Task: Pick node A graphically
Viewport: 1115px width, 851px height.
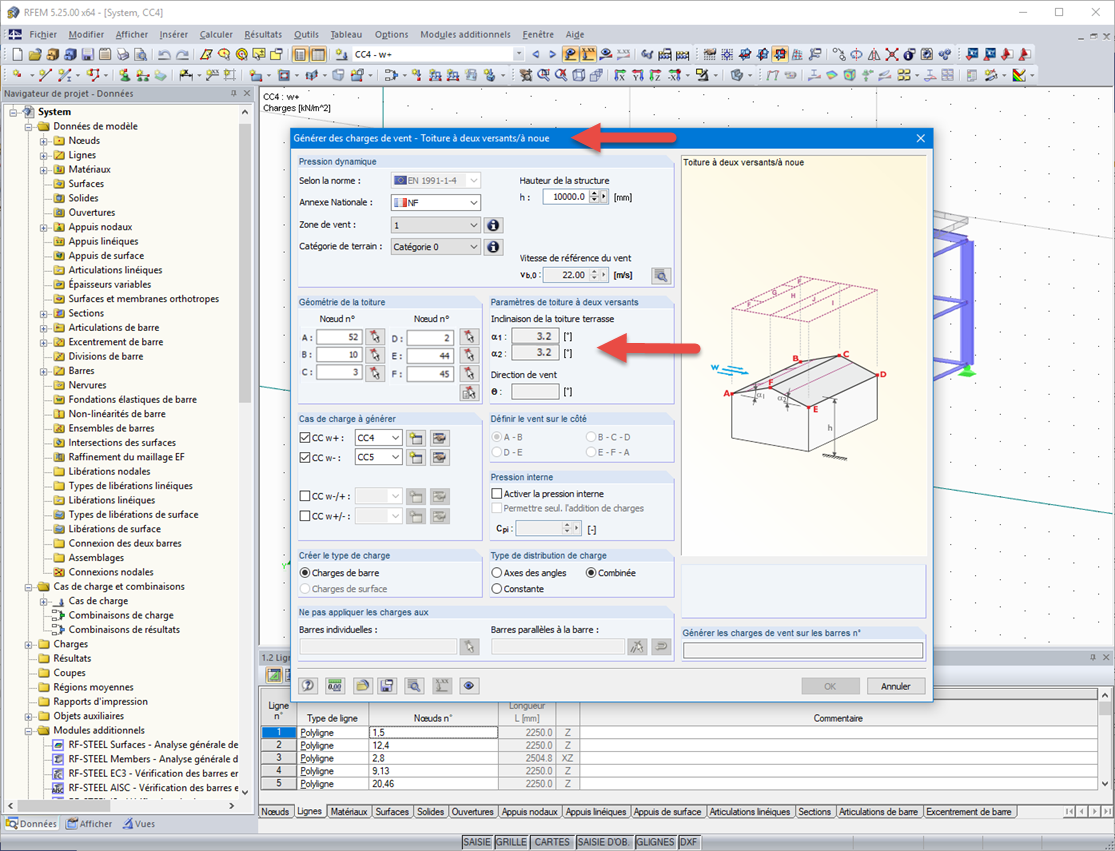Action: (x=375, y=337)
